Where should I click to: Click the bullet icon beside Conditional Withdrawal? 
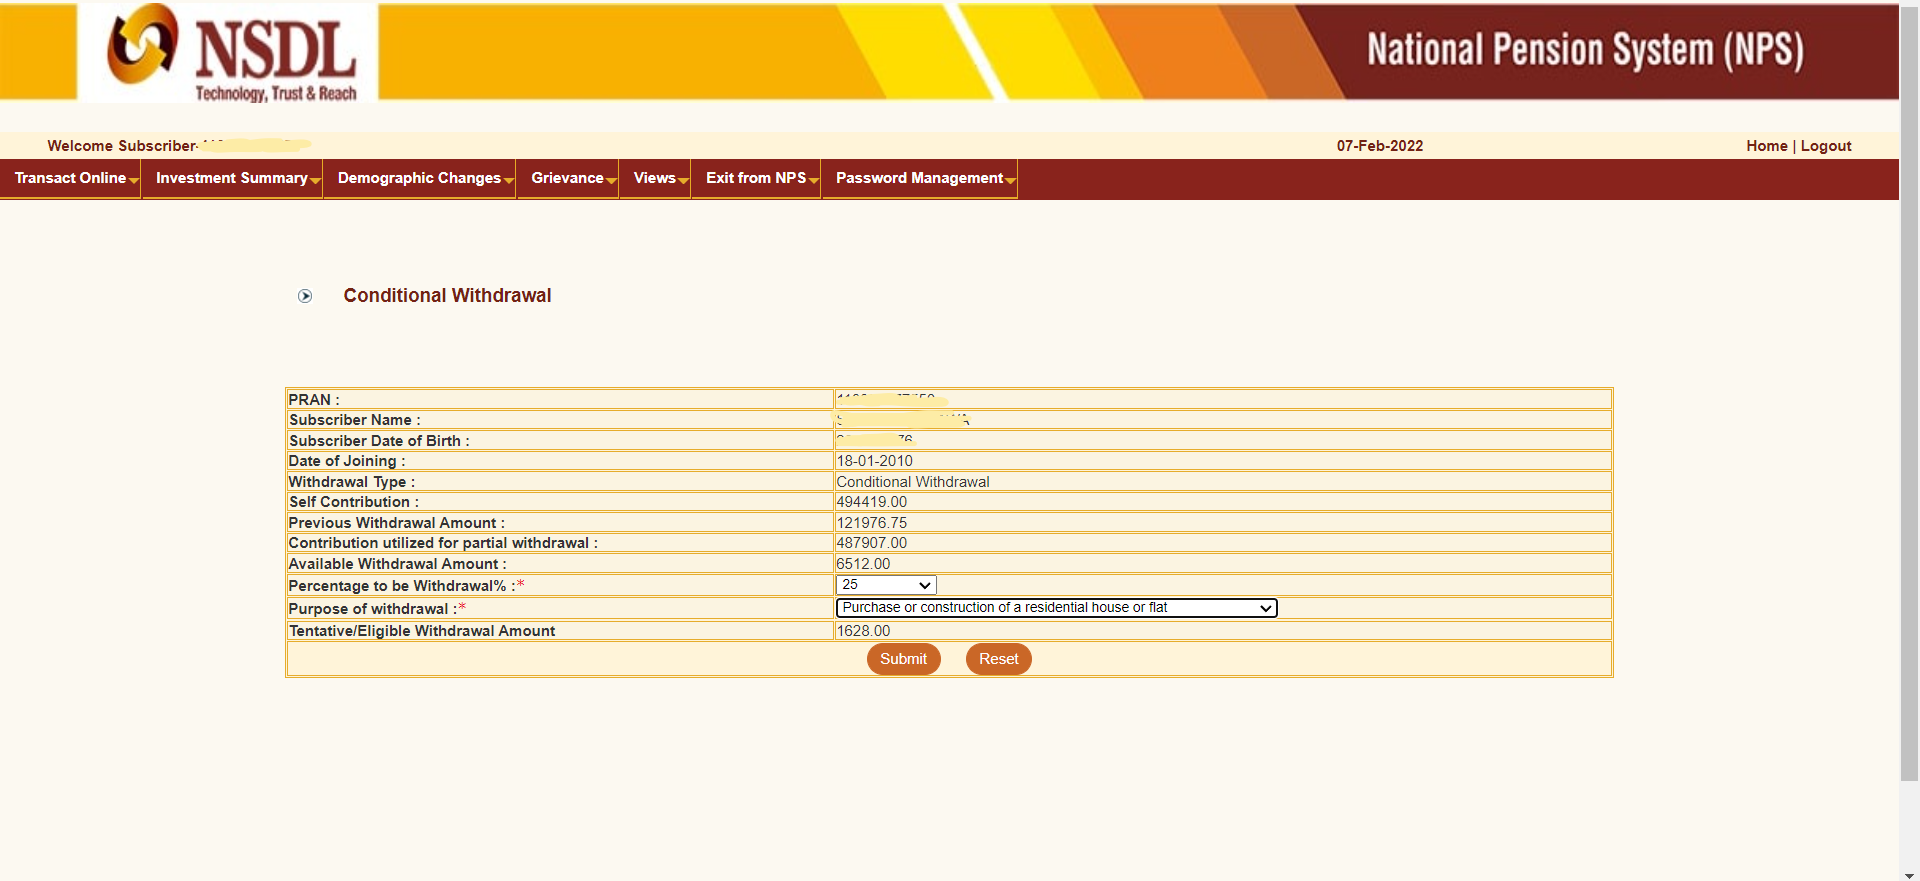point(305,296)
